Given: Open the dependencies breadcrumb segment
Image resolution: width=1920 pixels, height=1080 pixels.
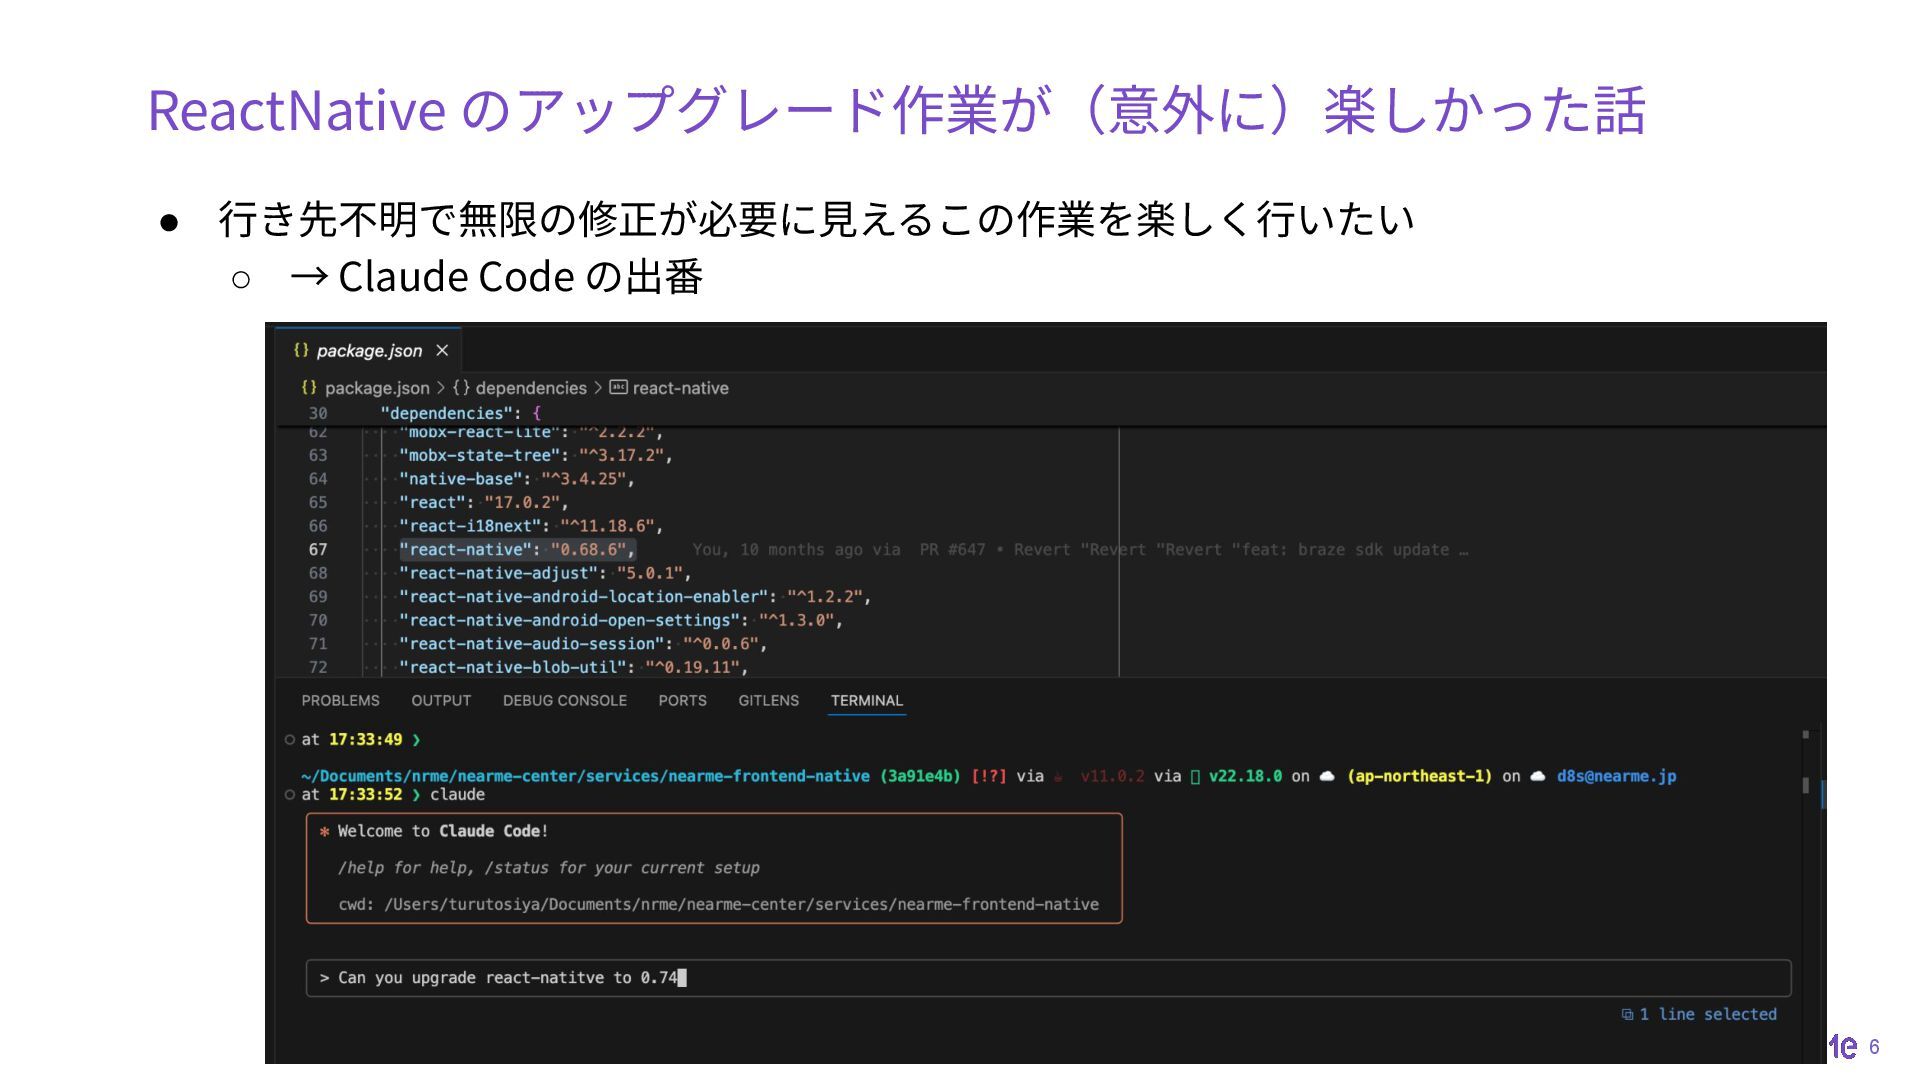Looking at the screenshot, I should pos(531,388).
